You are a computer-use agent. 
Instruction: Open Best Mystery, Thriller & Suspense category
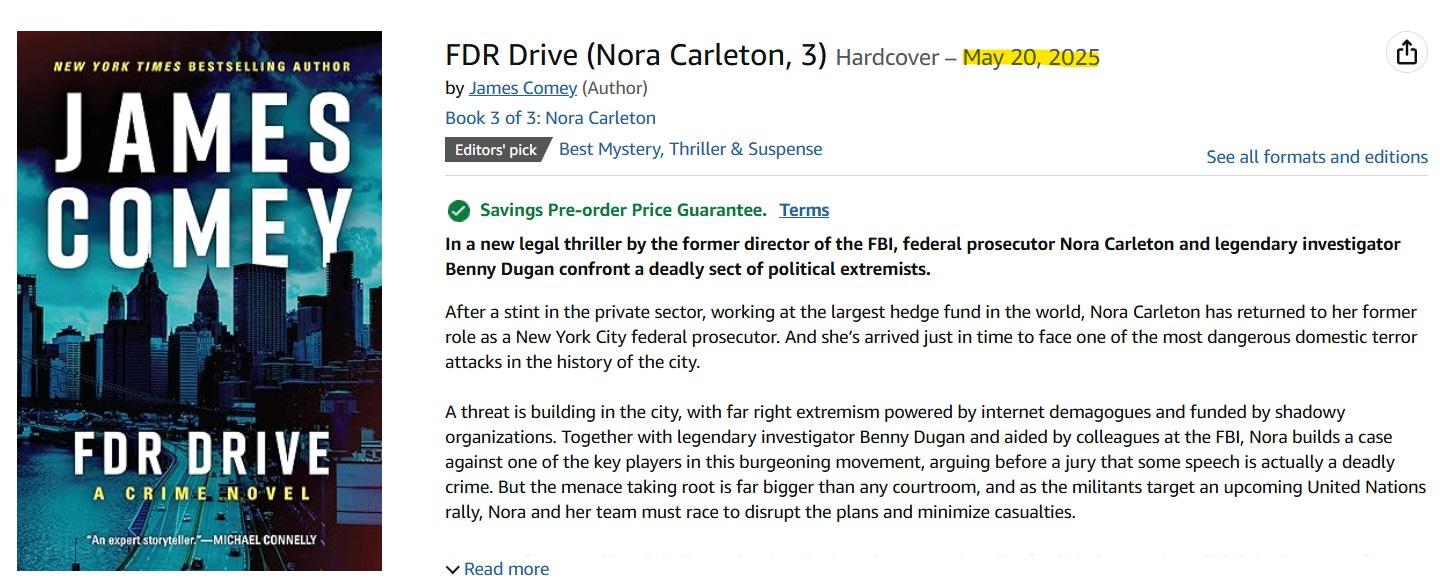click(x=689, y=148)
